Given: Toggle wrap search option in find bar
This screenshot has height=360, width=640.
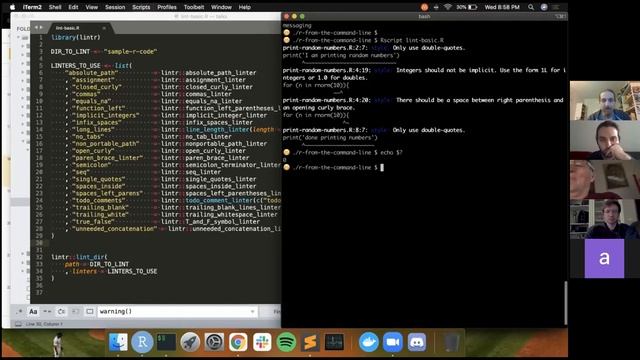Looking at the screenshot, I should coord(61,311).
